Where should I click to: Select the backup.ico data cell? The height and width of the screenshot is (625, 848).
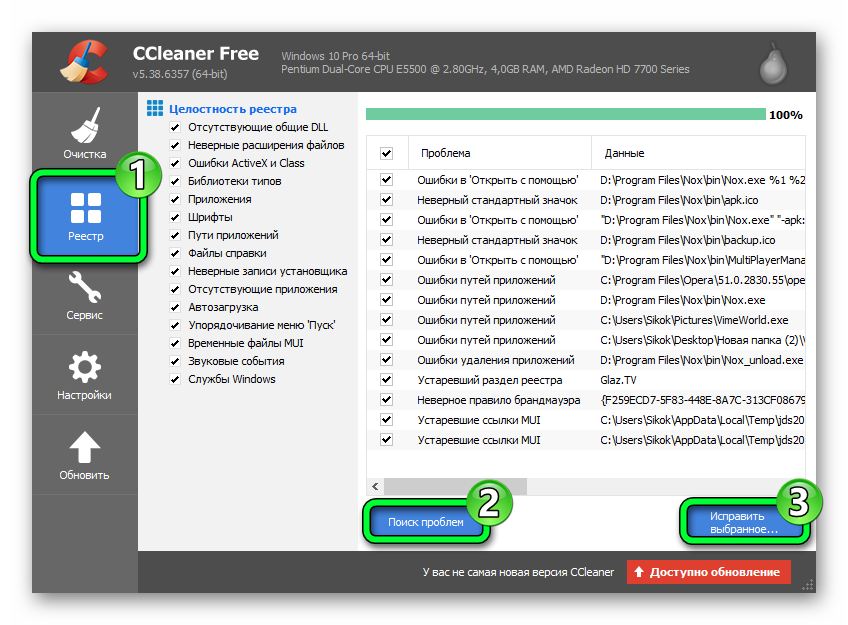tap(687, 240)
